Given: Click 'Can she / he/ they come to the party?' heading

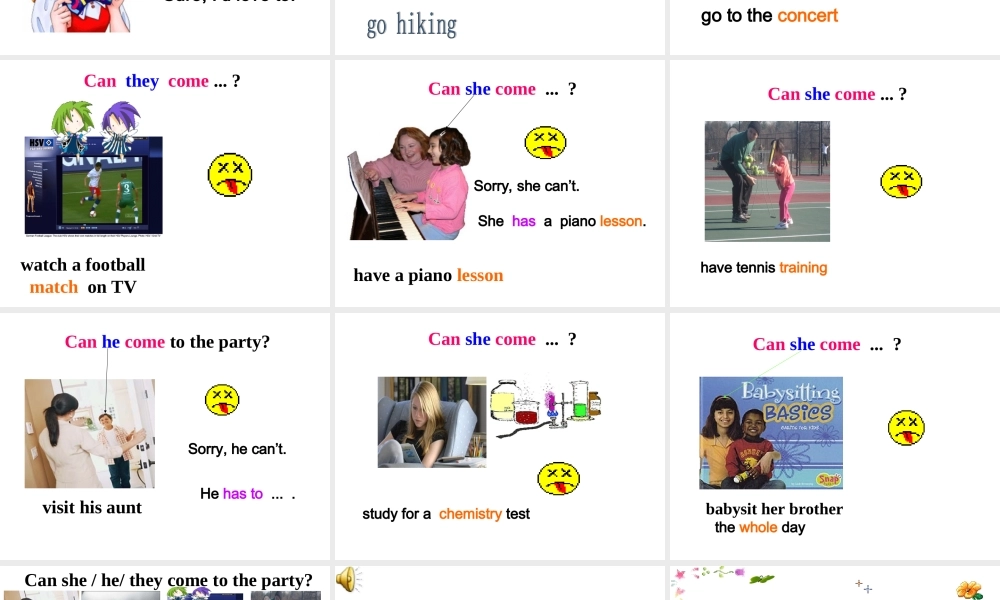Looking at the screenshot, I should click(x=168, y=580).
